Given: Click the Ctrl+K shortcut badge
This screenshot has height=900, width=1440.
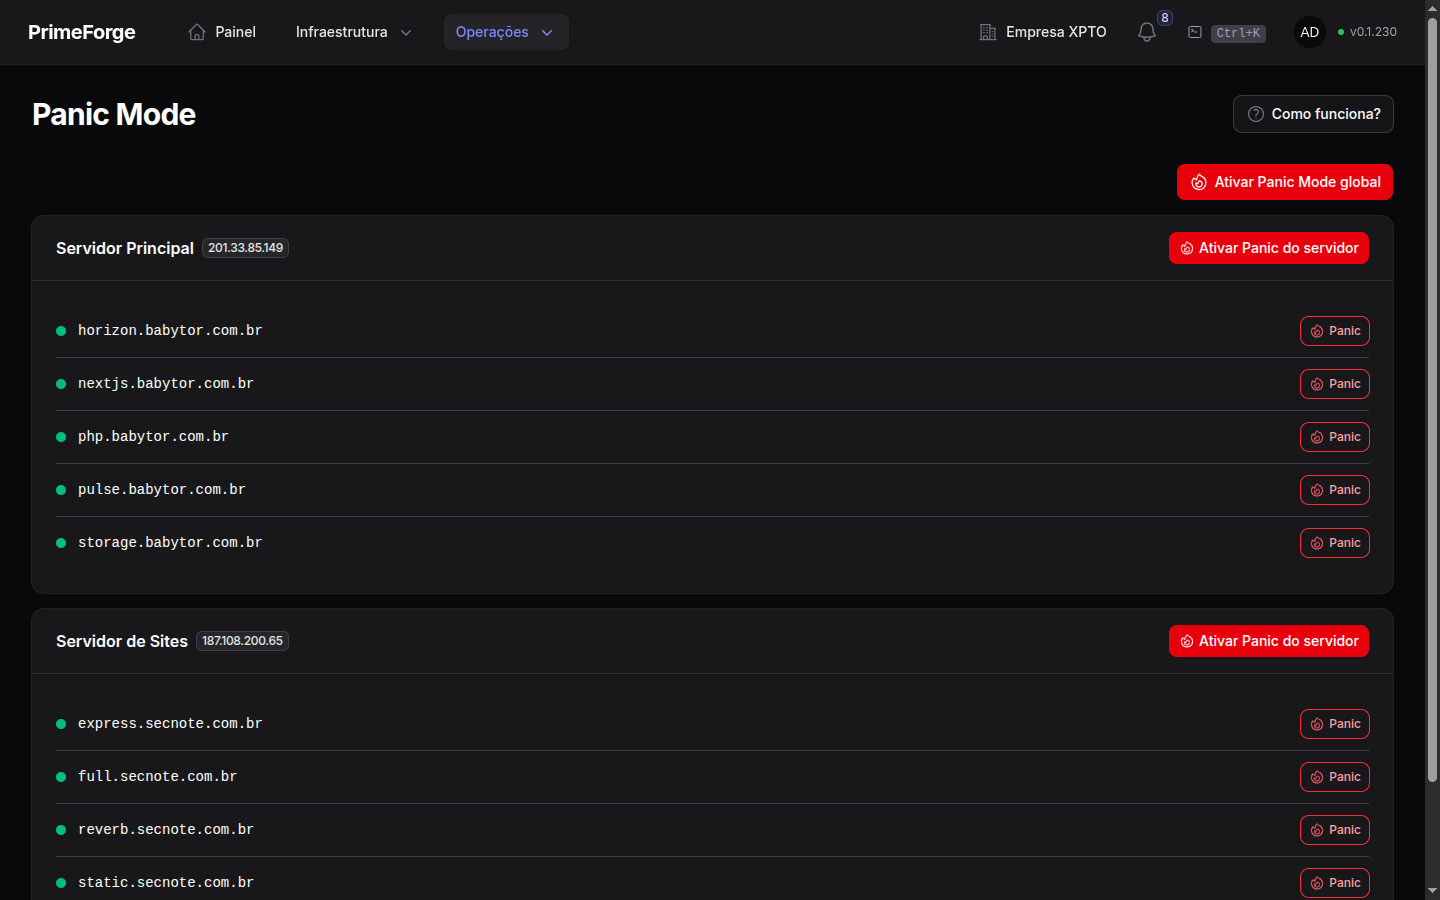Looking at the screenshot, I should pyautogui.click(x=1239, y=33).
